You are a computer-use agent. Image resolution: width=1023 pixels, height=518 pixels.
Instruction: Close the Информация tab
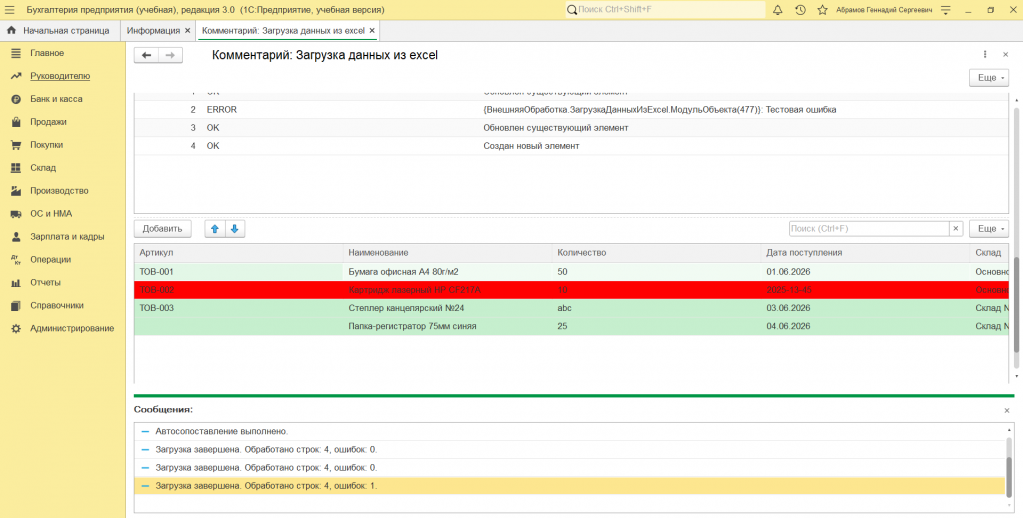coord(187,31)
